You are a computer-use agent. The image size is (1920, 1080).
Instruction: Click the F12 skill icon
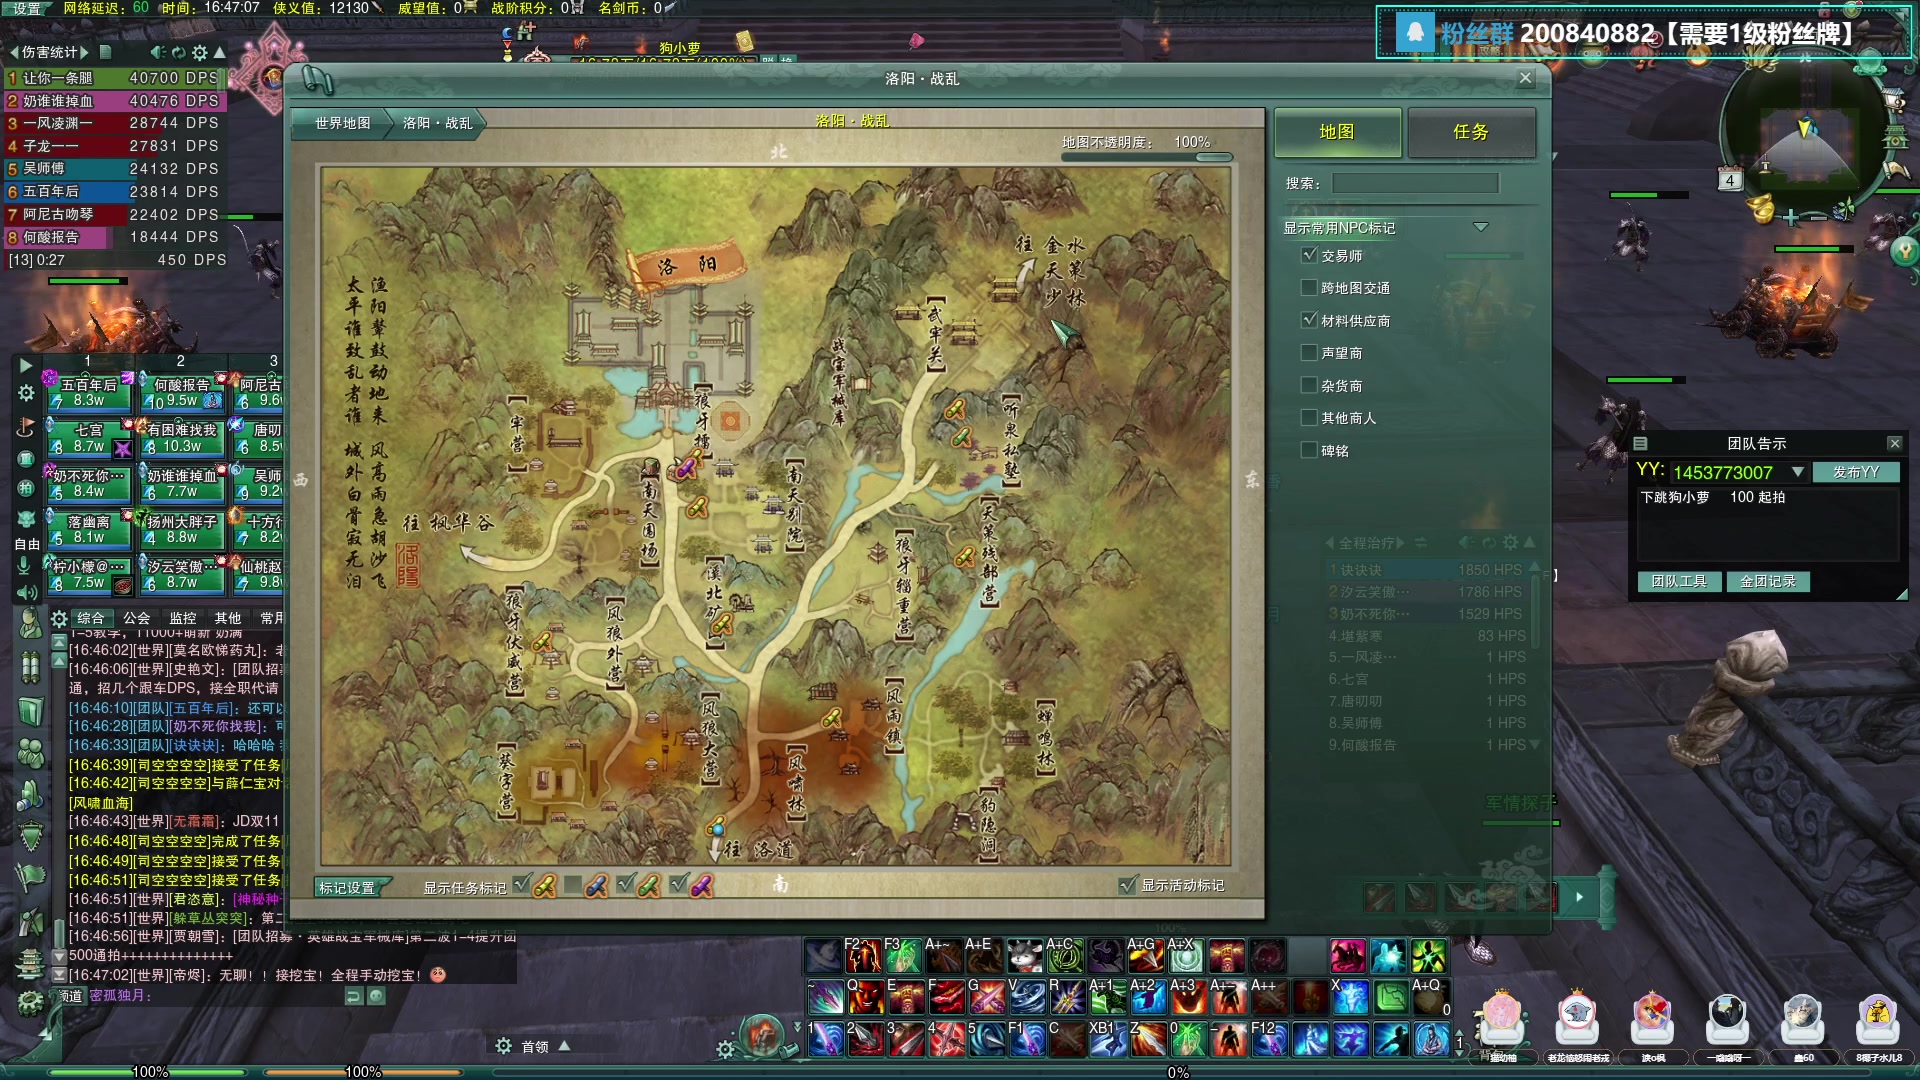point(1270,1039)
